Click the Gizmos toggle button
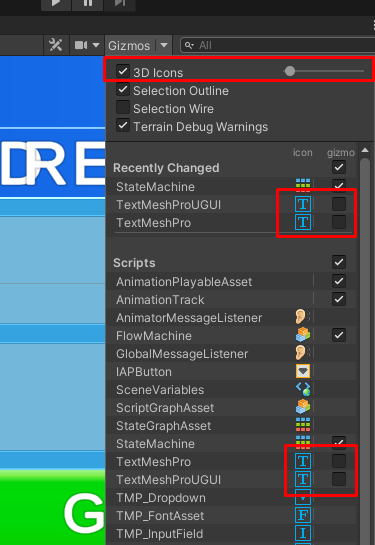 click(x=130, y=45)
